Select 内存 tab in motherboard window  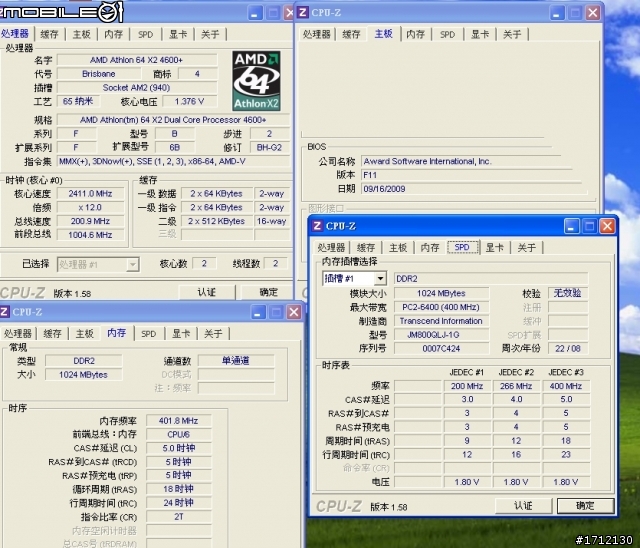point(416,34)
